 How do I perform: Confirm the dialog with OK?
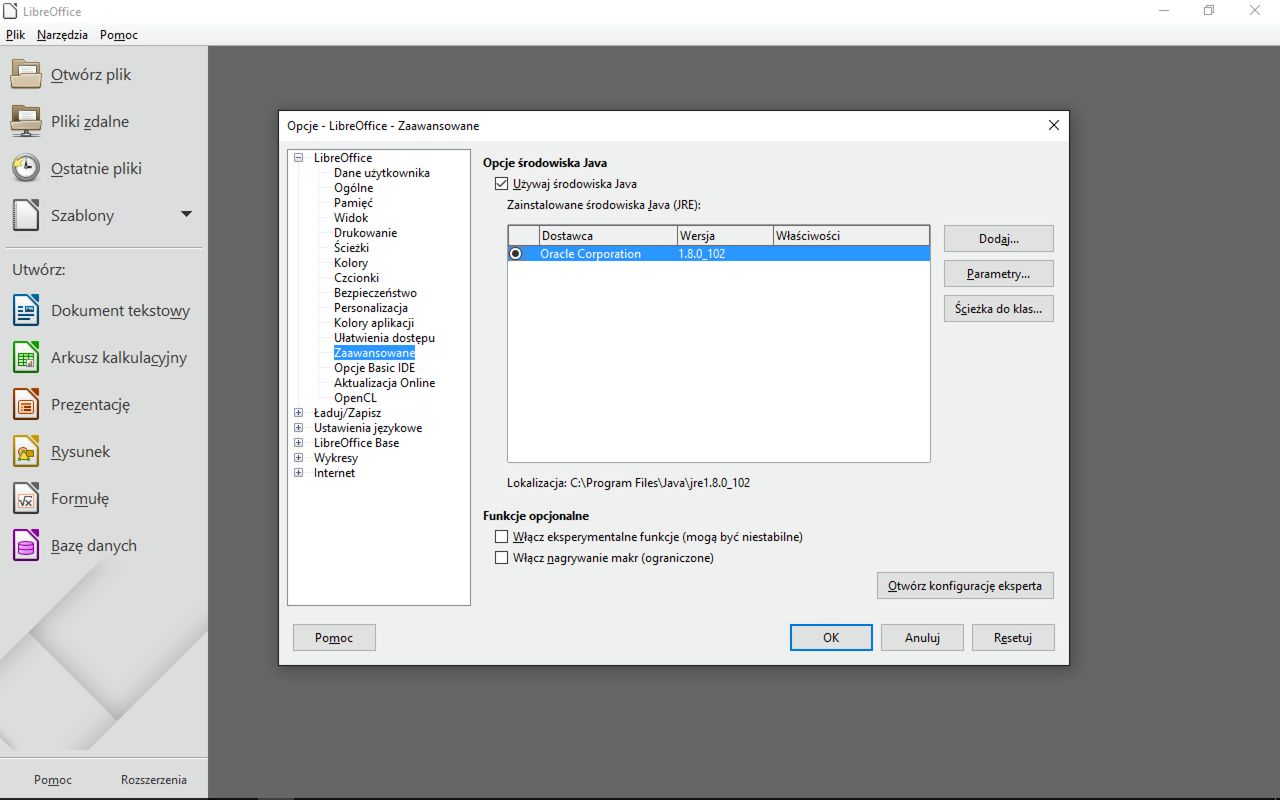click(x=831, y=638)
